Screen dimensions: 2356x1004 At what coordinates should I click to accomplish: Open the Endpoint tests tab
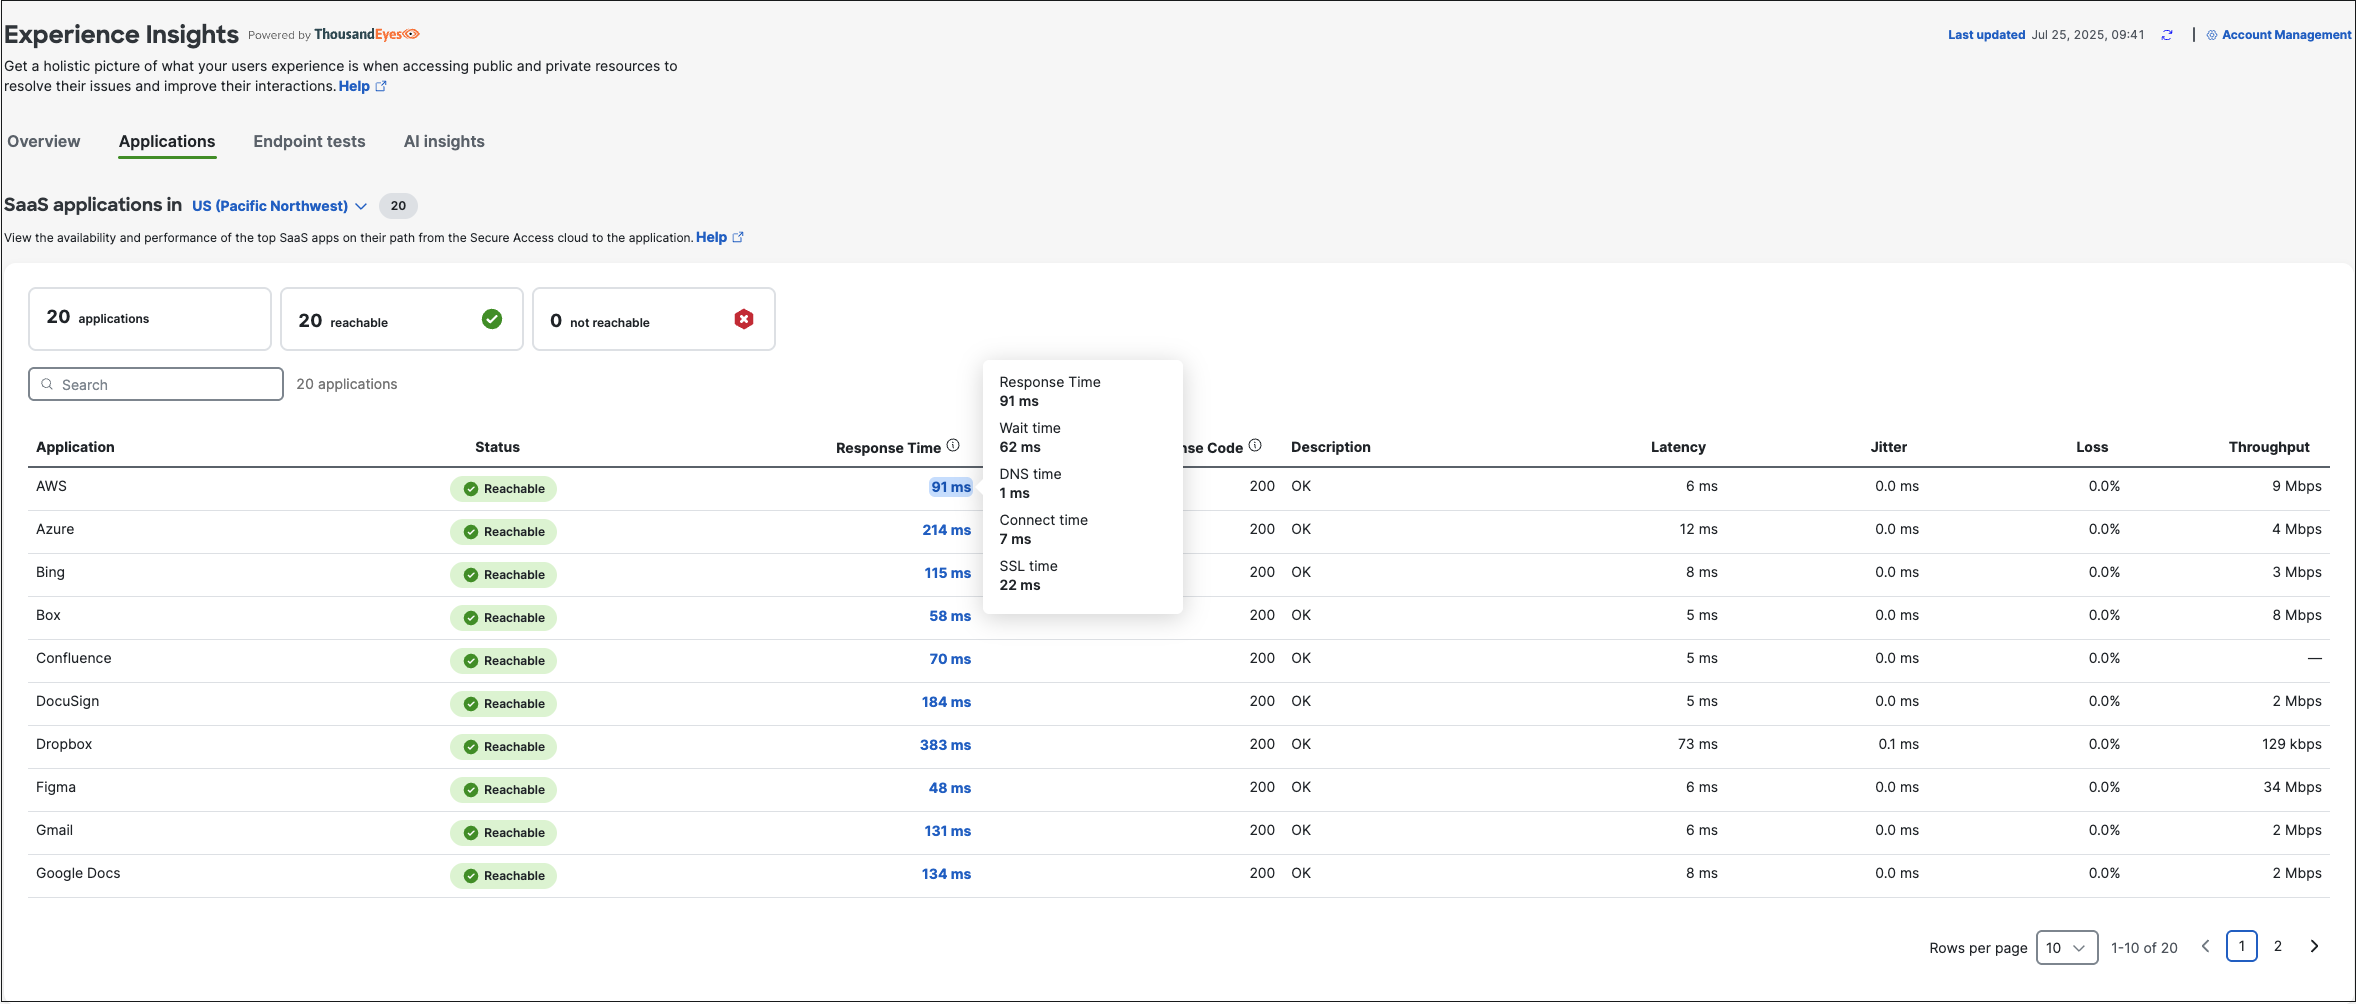309,142
